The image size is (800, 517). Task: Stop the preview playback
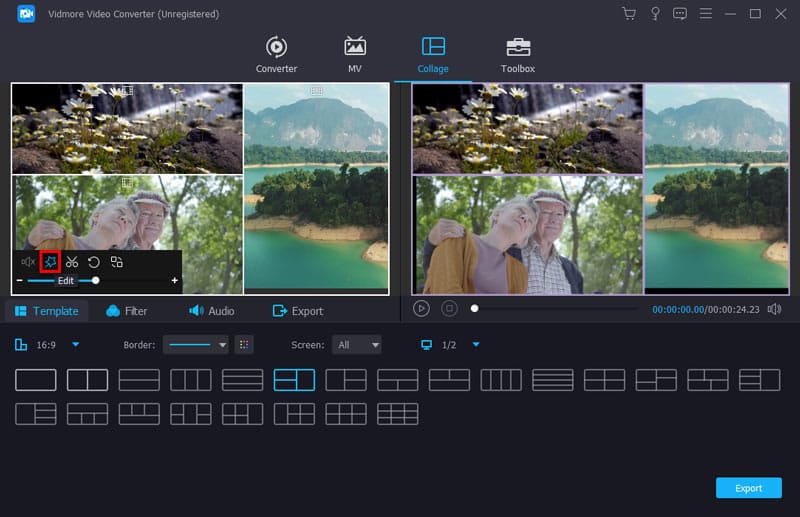[x=449, y=309]
